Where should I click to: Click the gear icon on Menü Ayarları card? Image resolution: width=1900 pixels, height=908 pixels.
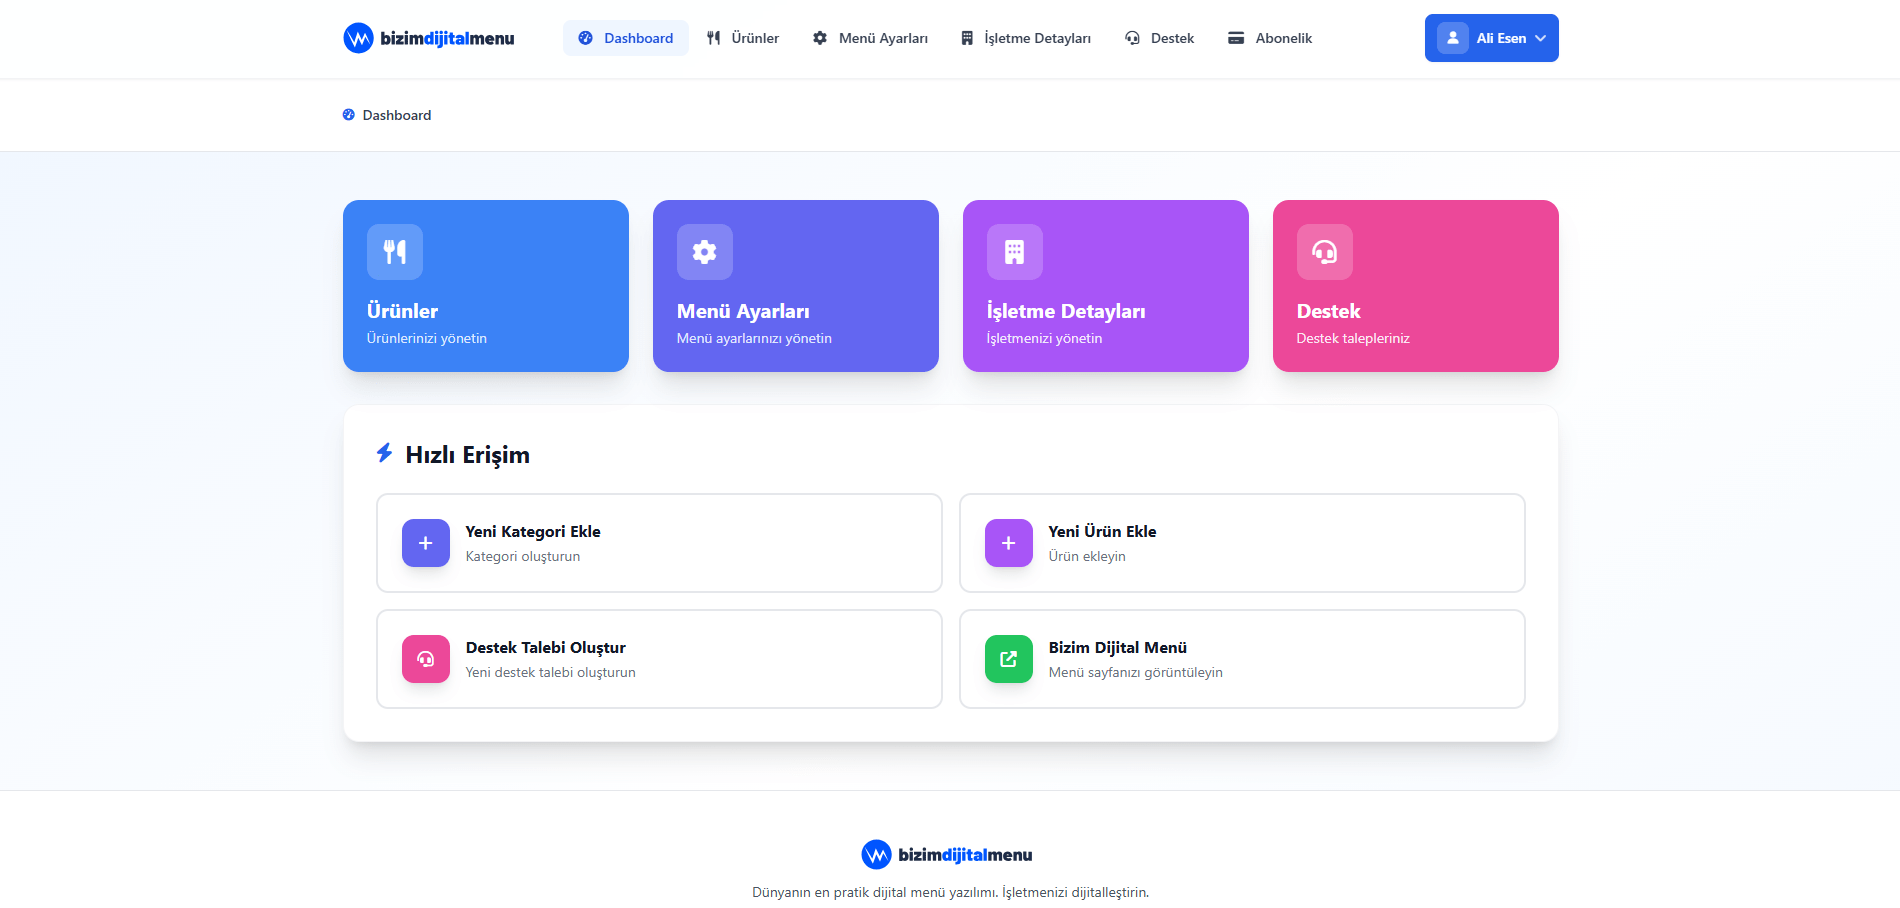tap(705, 252)
